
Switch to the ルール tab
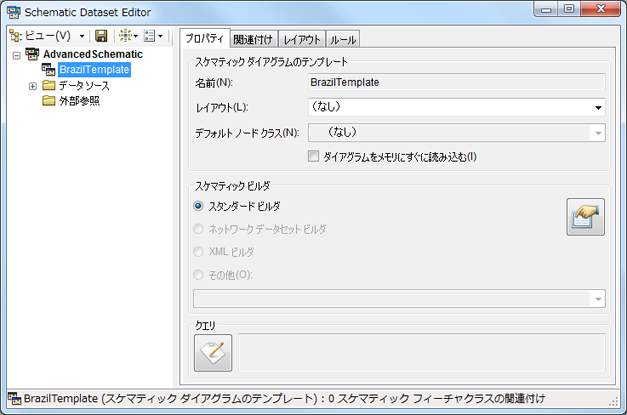click(343, 40)
